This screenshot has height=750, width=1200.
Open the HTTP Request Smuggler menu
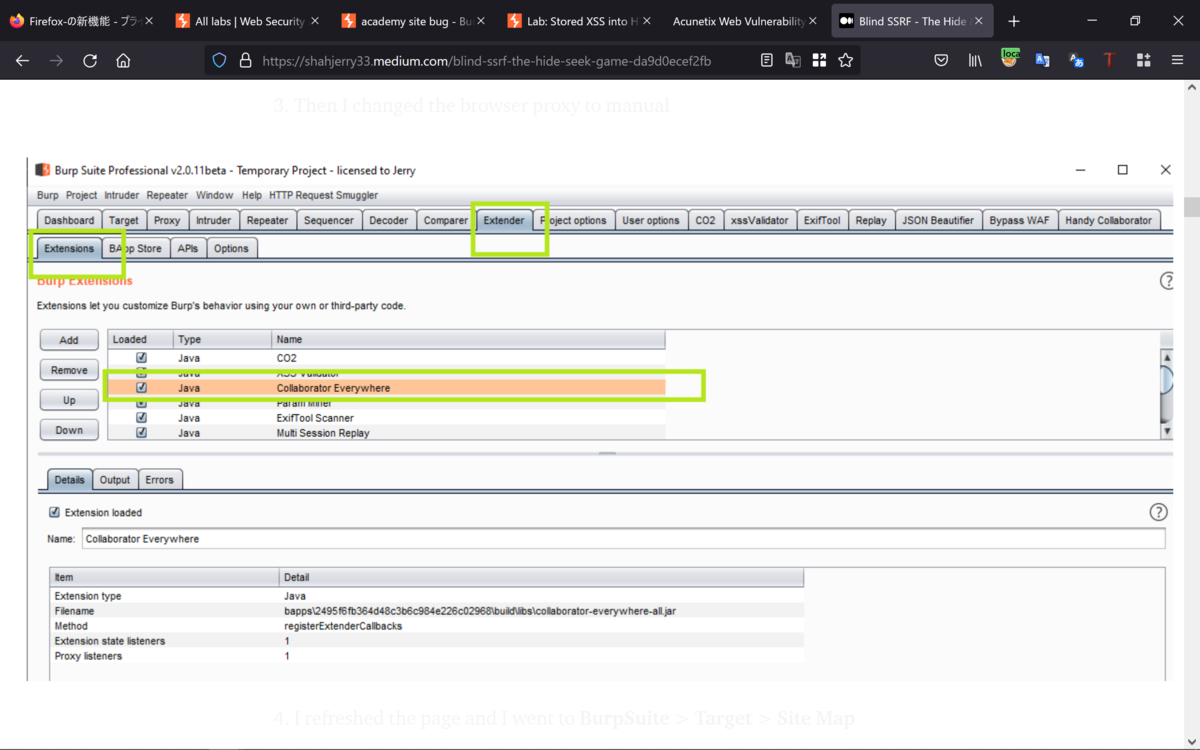click(323, 195)
